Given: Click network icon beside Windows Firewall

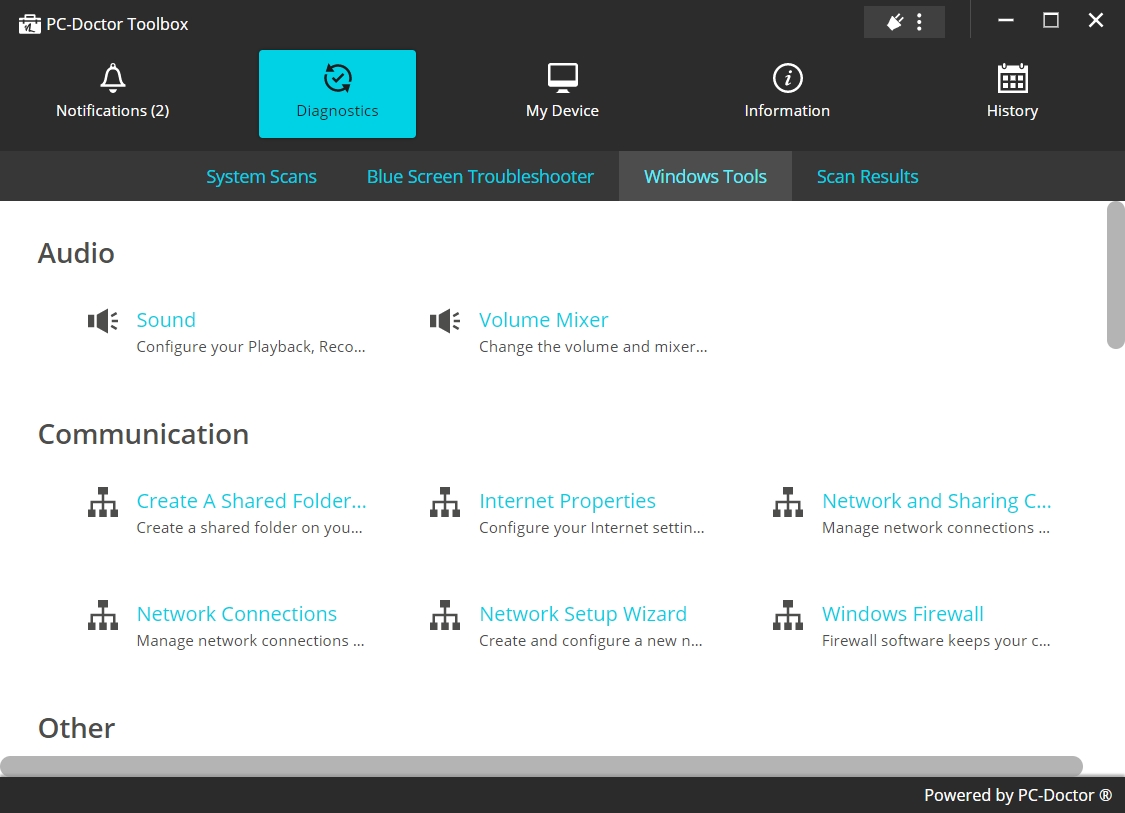Looking at the screenshot, I should tap(788, 615).
